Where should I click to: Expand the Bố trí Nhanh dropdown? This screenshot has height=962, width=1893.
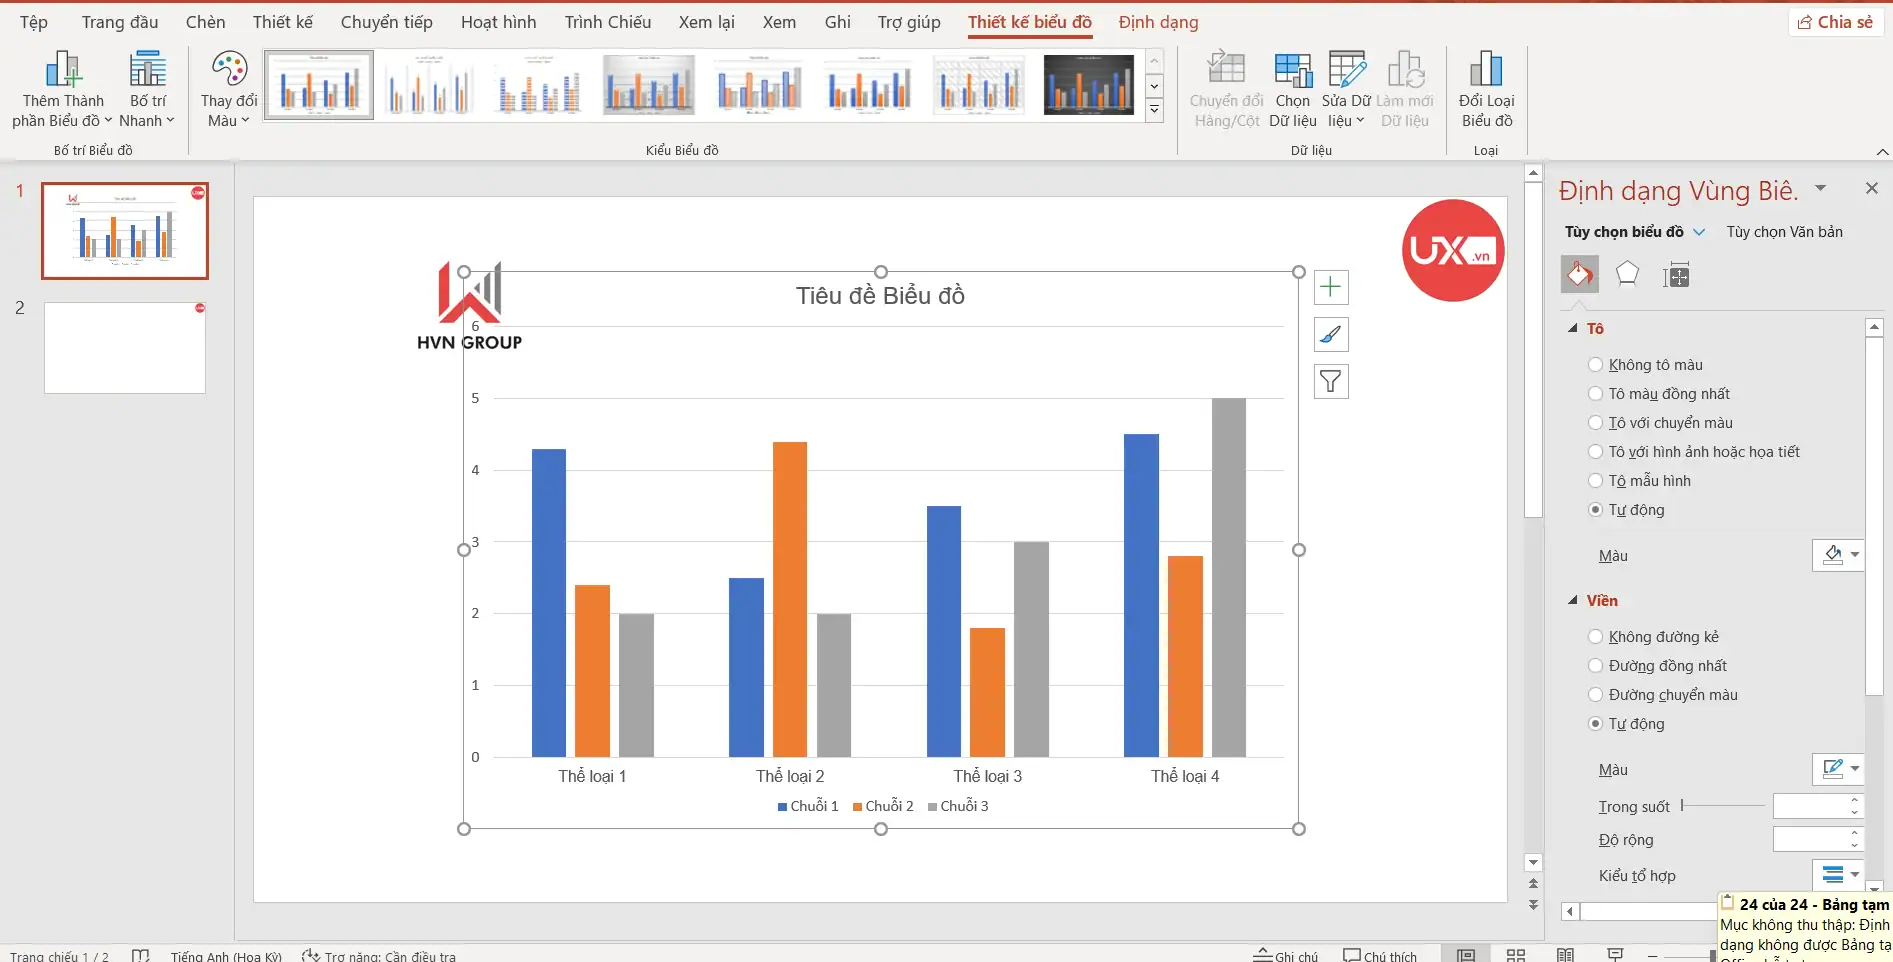click(147, 90)
